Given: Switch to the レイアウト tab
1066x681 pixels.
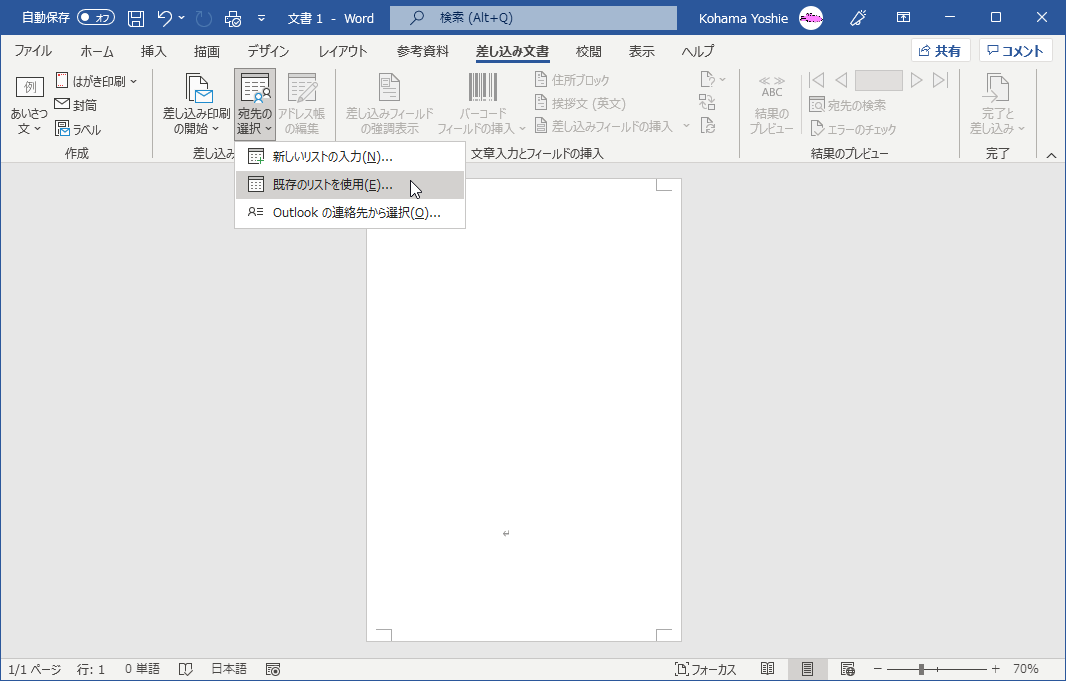Looking at the screenshot, I should [343, 51].
